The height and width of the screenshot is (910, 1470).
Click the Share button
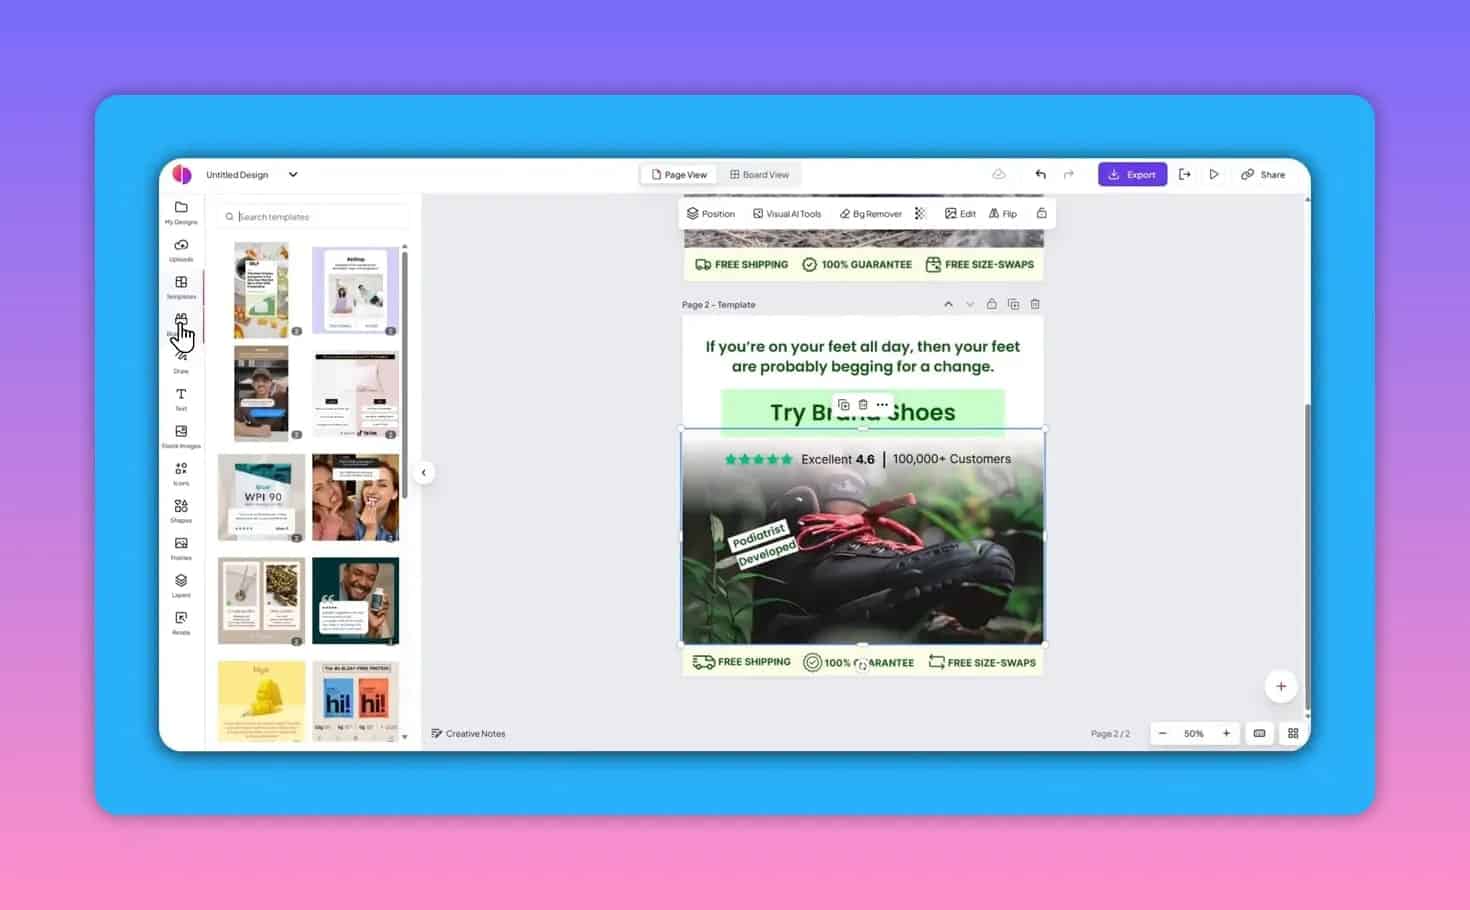click(1263, 174)
